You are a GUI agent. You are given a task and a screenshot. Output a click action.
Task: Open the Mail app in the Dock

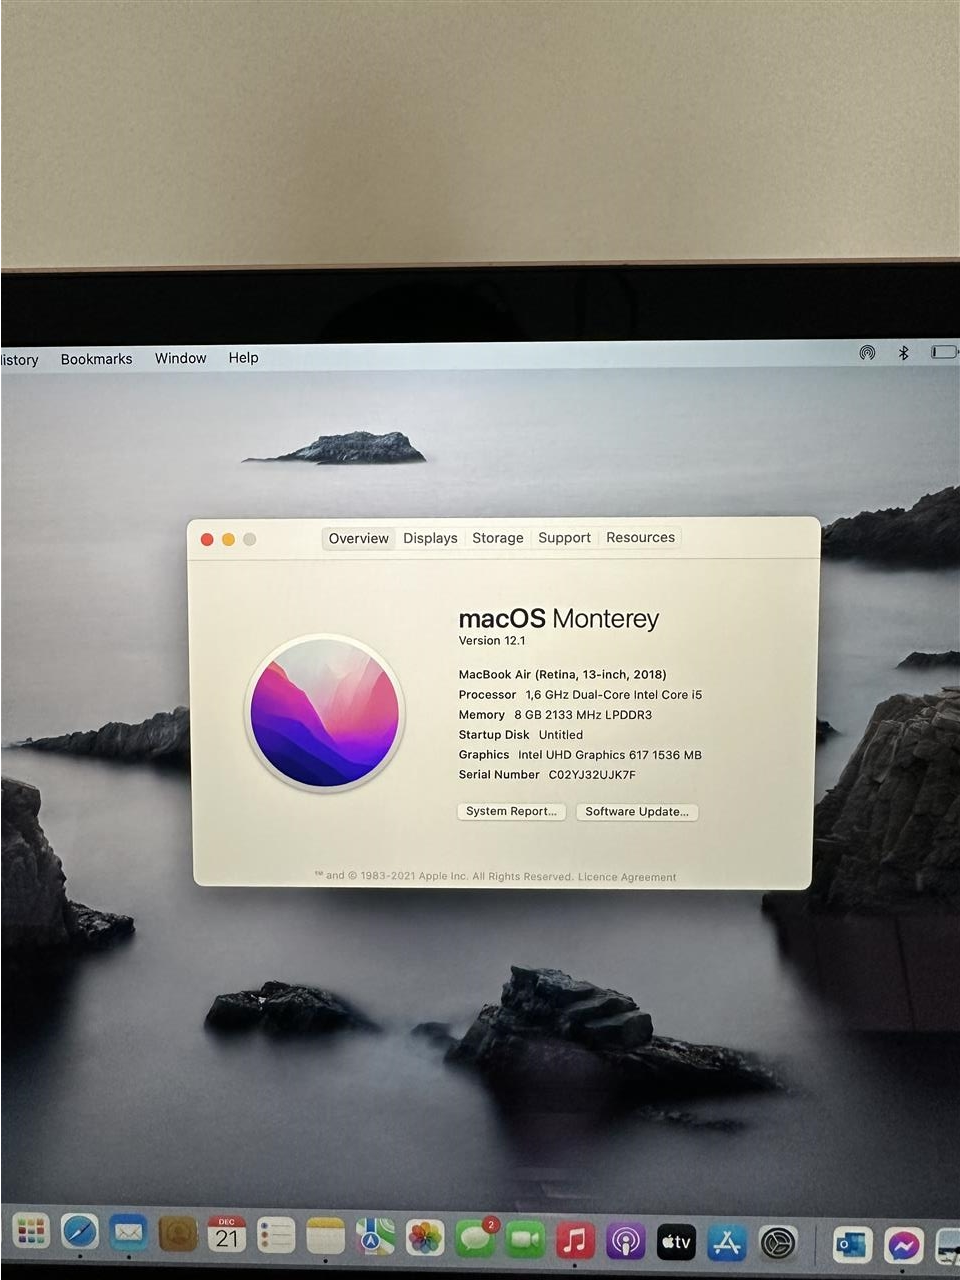(x=128, y=1233)
